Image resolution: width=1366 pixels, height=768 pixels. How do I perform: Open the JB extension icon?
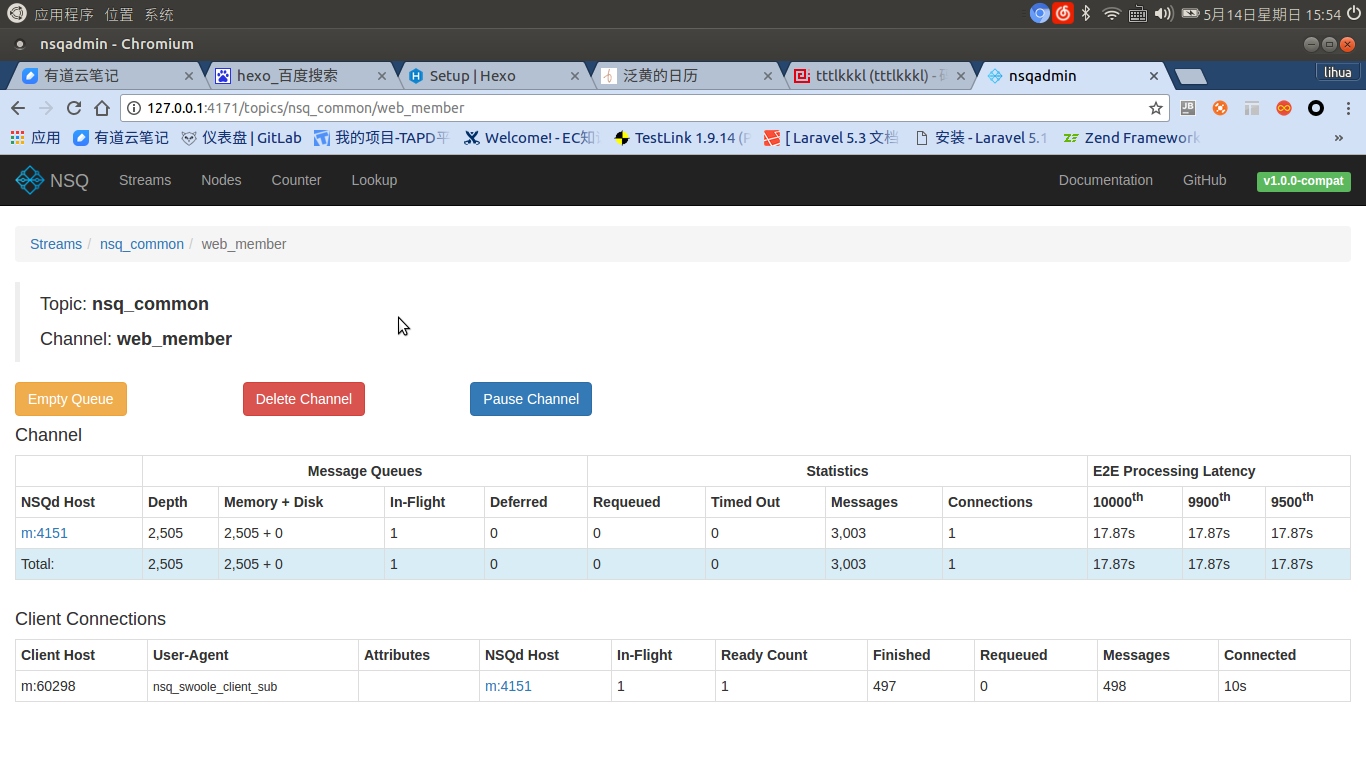point(1188,108)
